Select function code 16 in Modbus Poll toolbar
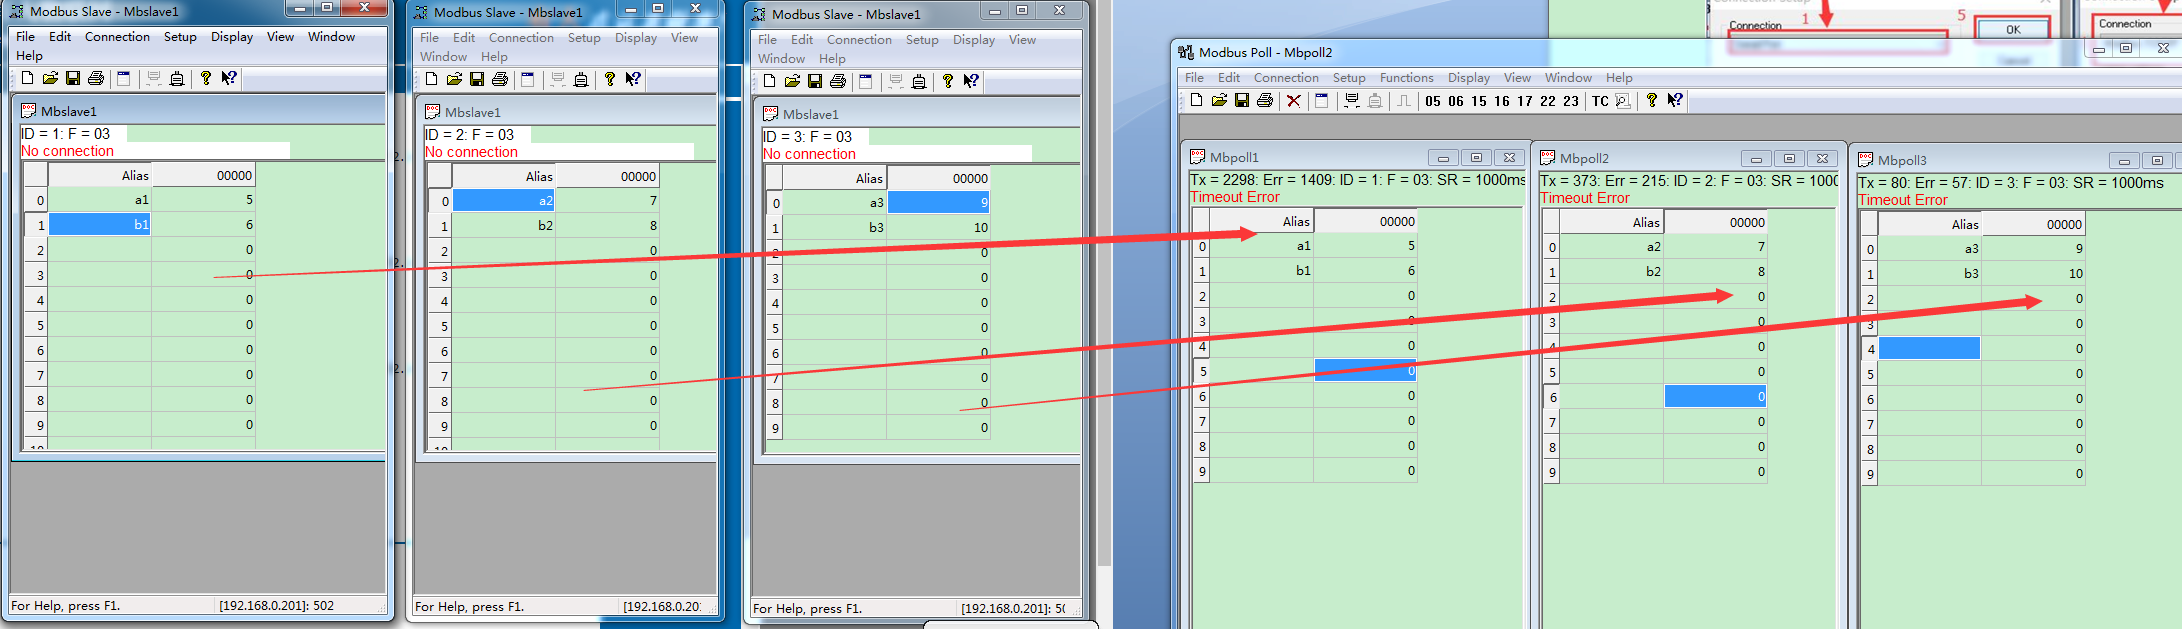The width and height of the screenshot is (2182, 629). 1502,101
